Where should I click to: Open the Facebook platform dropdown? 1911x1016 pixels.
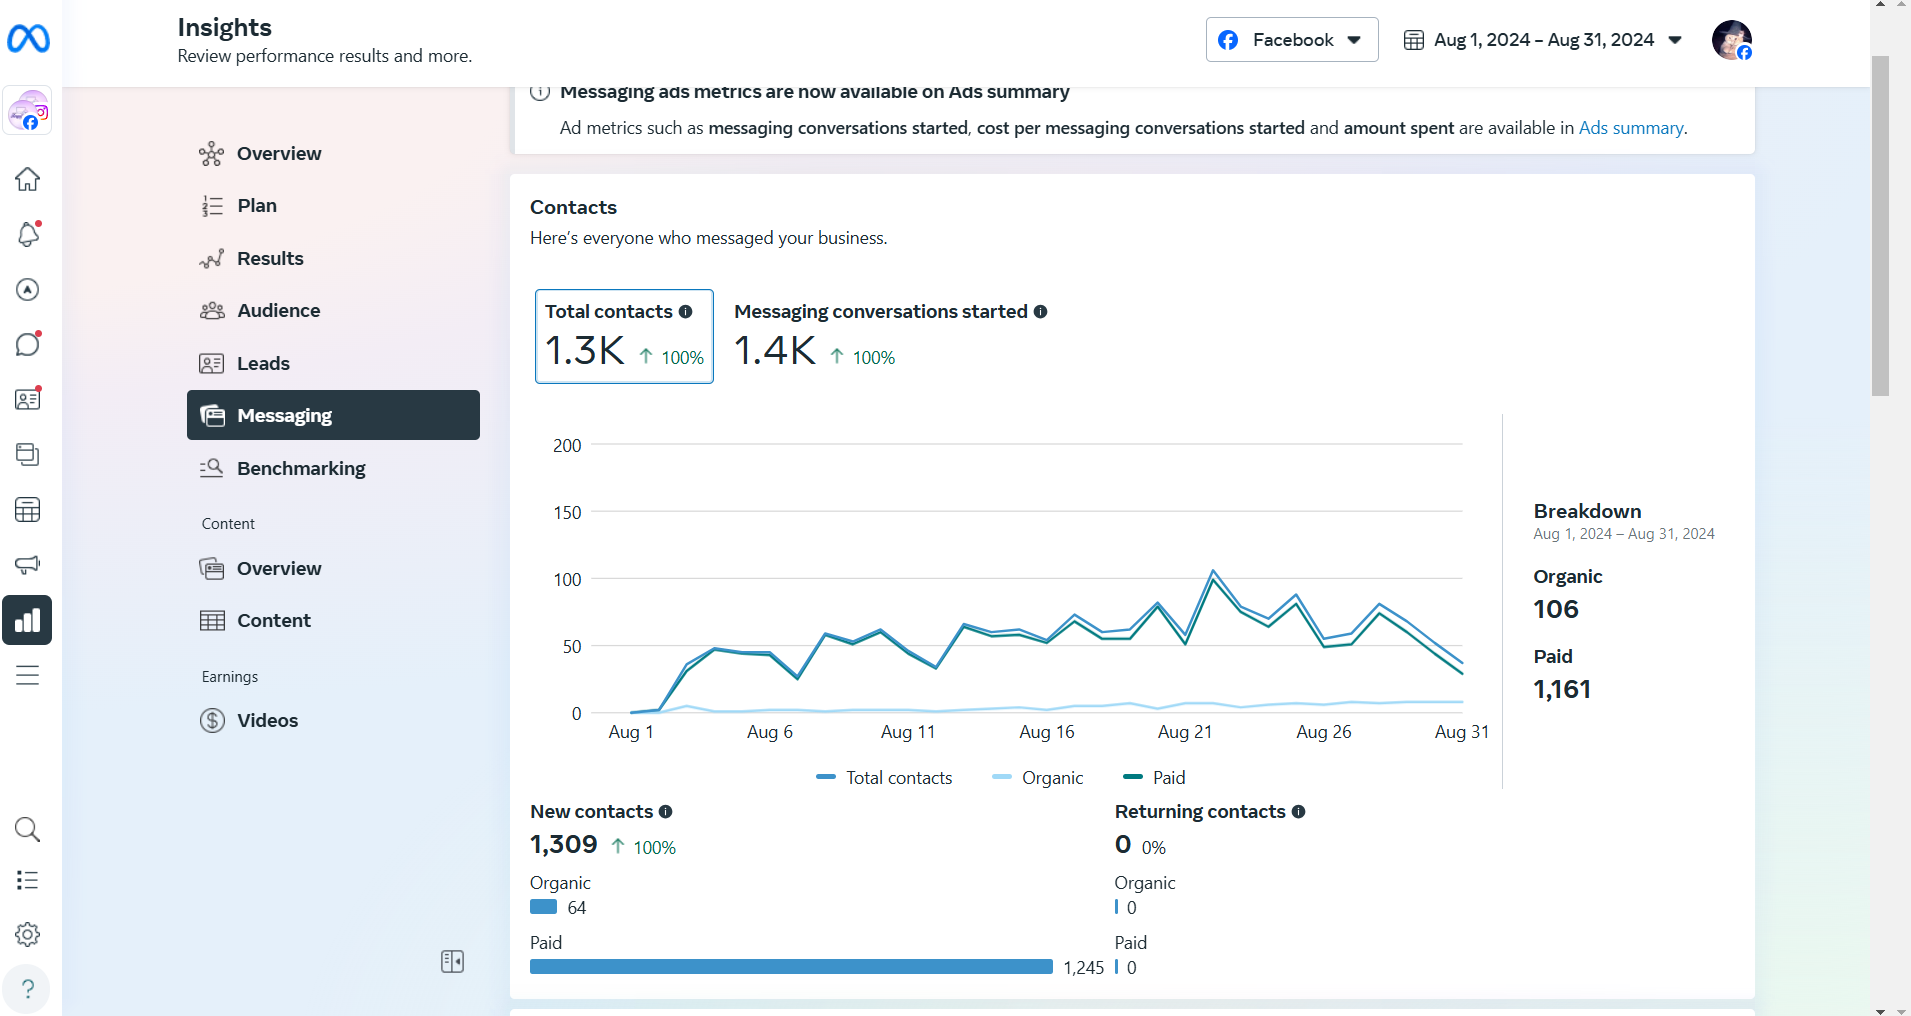click(x=1291, y=40)
